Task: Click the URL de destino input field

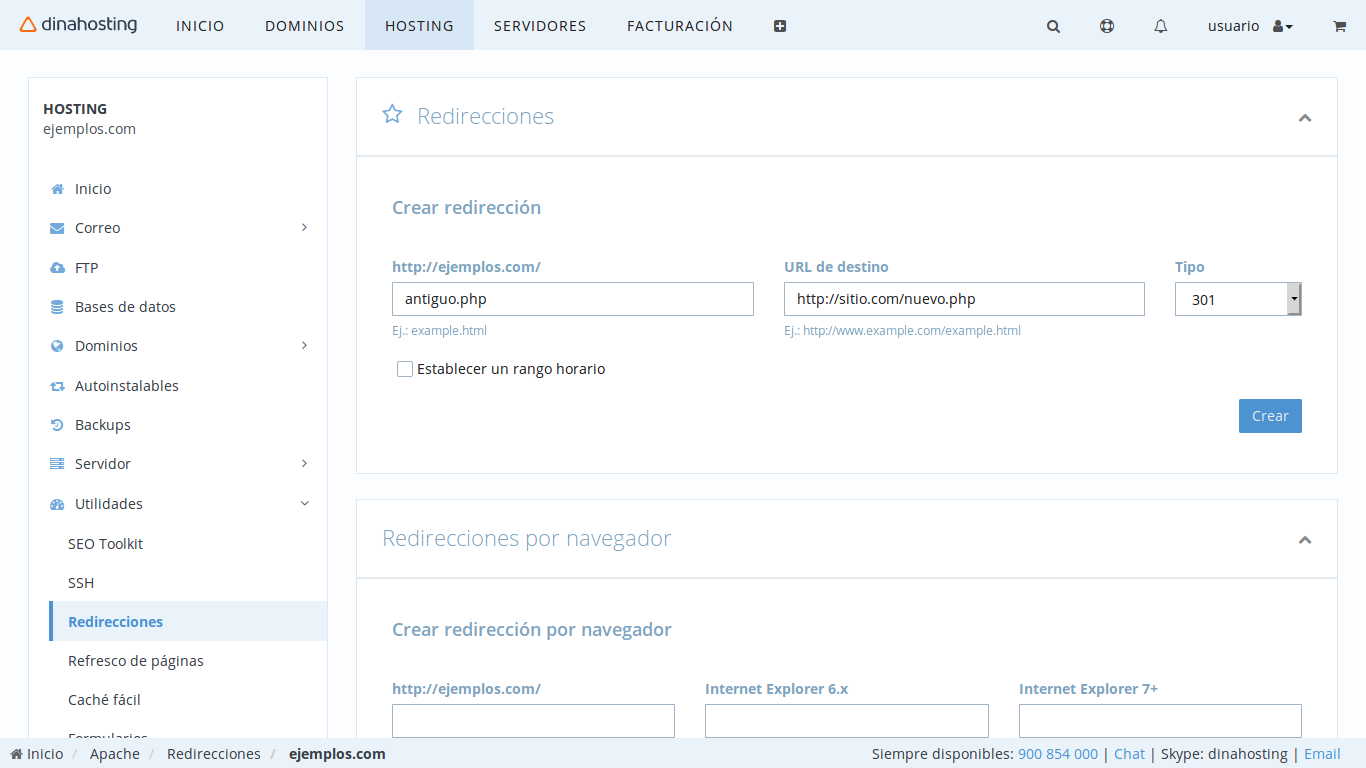Action: point(964,299)
